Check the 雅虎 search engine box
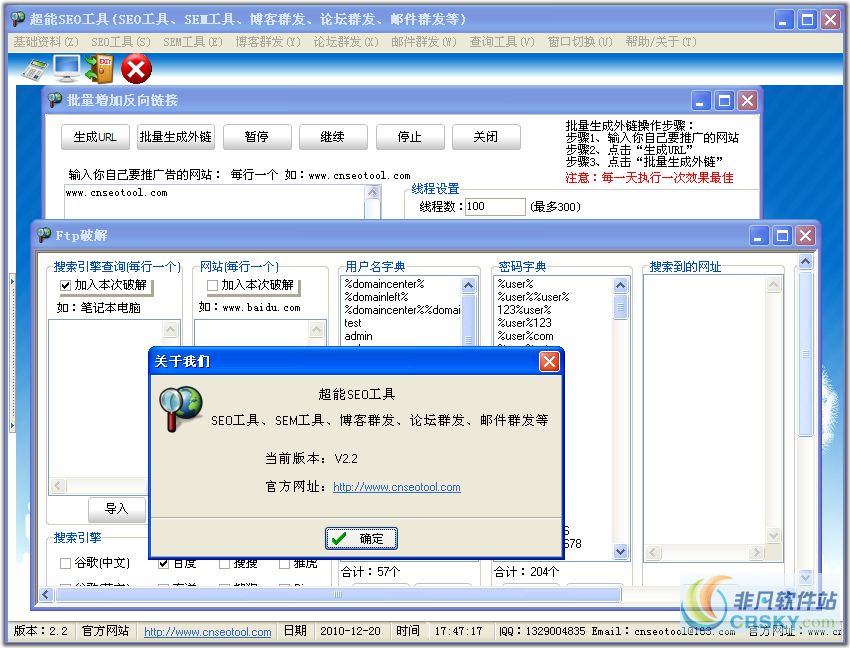The image size is (850, 648). [x=284, y=563]
